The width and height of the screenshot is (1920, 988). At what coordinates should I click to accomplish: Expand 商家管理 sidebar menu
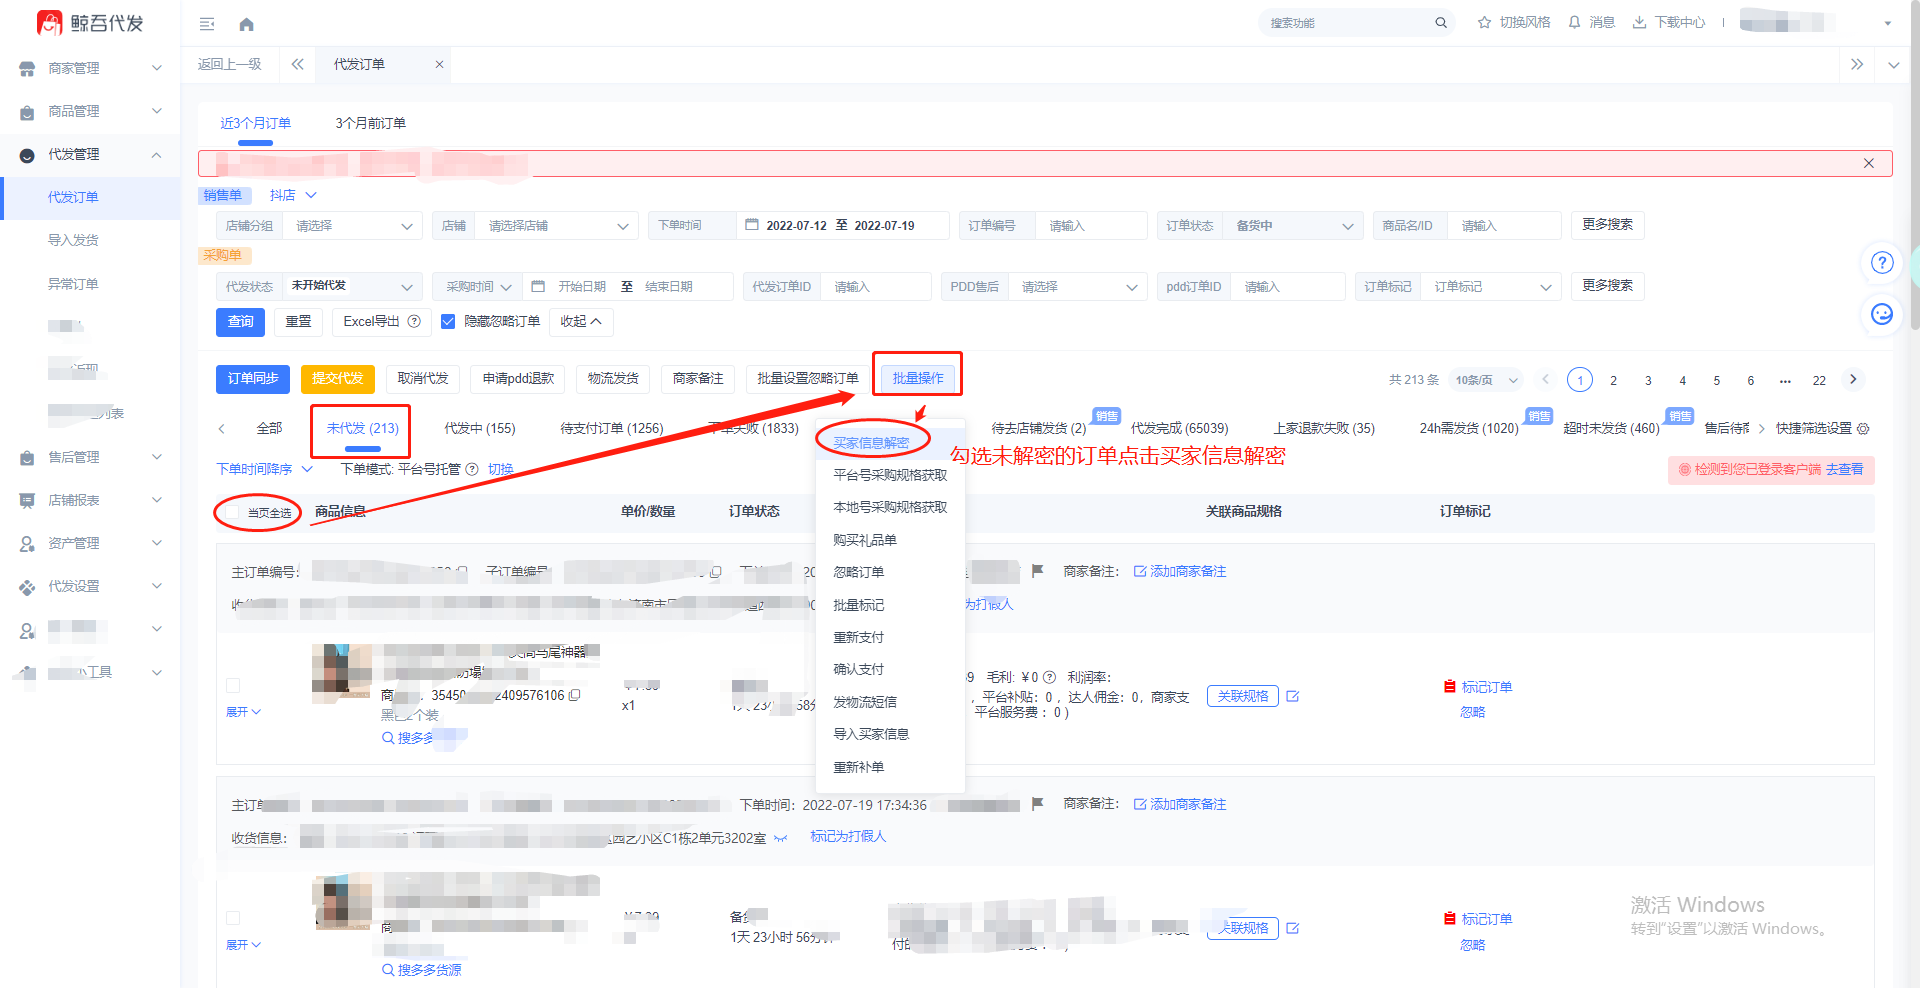[90, 68]
